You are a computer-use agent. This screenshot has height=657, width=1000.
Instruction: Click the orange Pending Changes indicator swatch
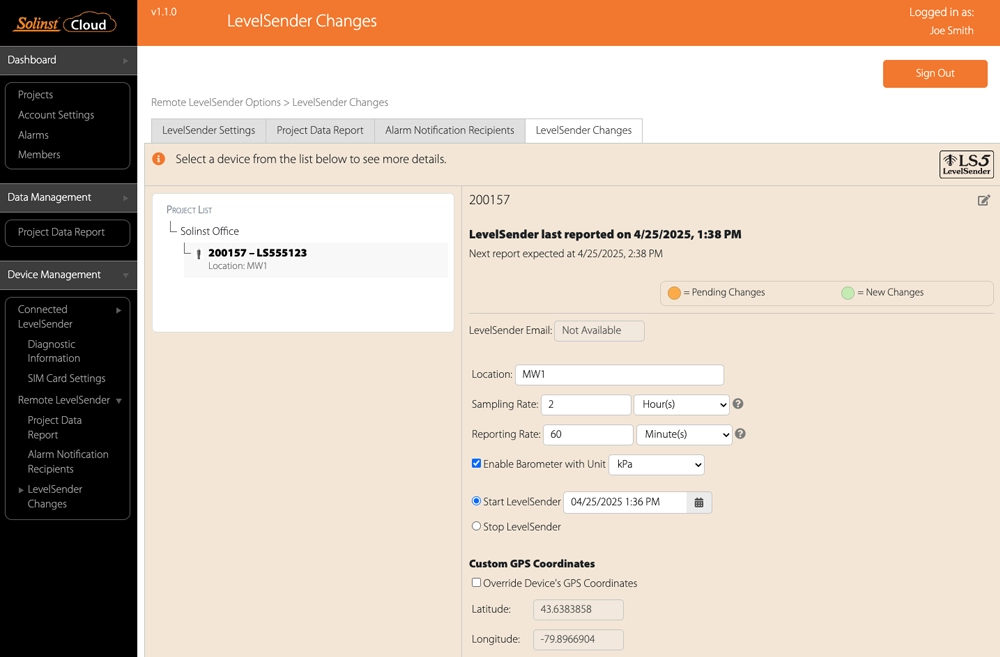pos(673,292)
